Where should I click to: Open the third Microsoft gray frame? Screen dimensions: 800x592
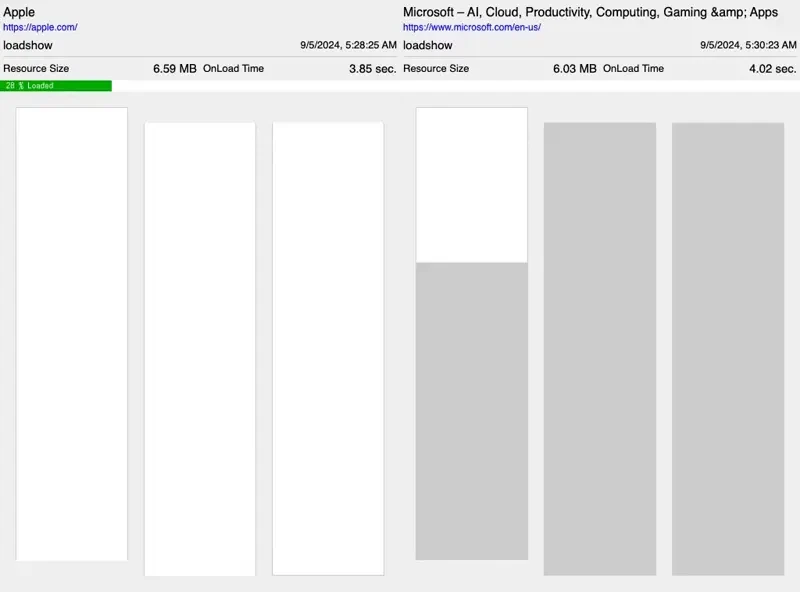coord(728,349)
